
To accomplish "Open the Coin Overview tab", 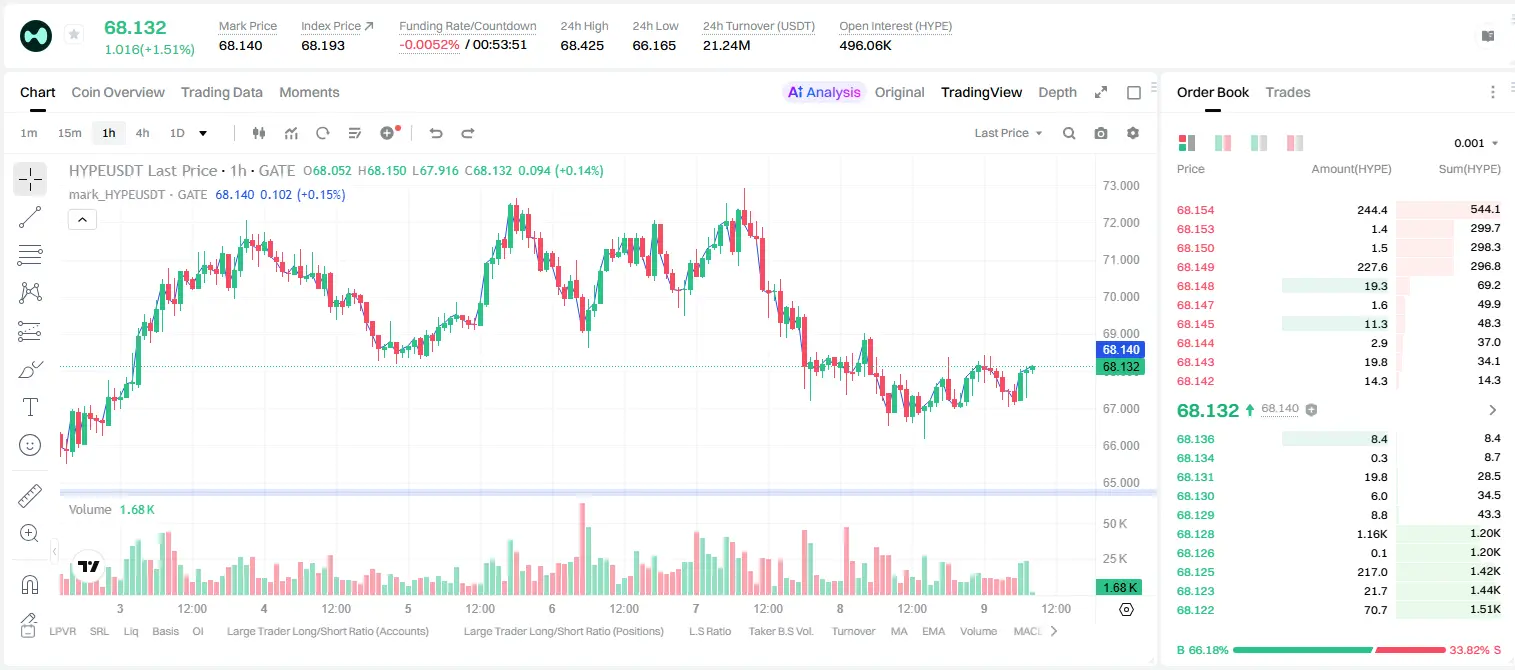I will [x=118, y=92].
